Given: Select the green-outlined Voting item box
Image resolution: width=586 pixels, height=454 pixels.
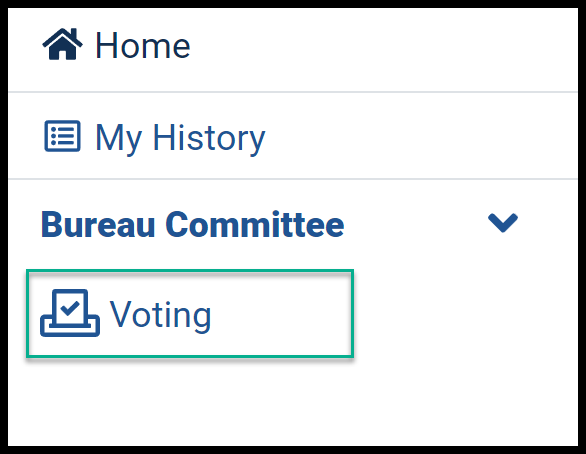Looking at the screenshot, I should point(190,313).
